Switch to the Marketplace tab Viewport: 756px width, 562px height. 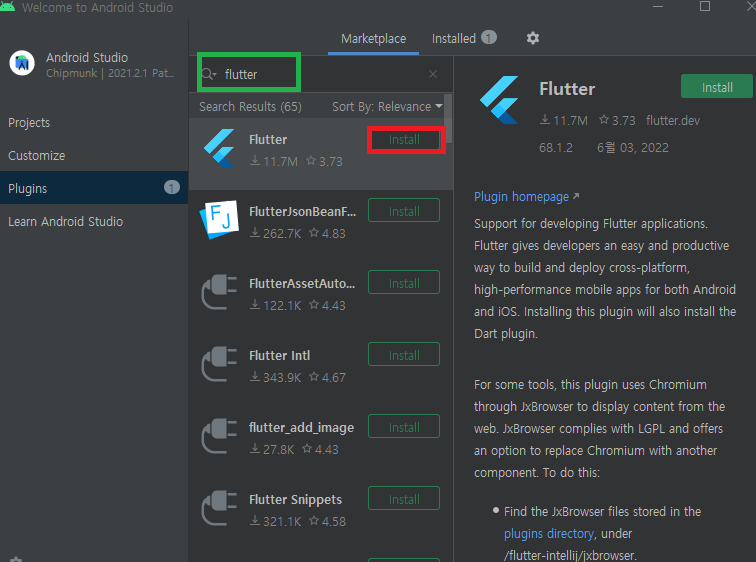[373, 39]
